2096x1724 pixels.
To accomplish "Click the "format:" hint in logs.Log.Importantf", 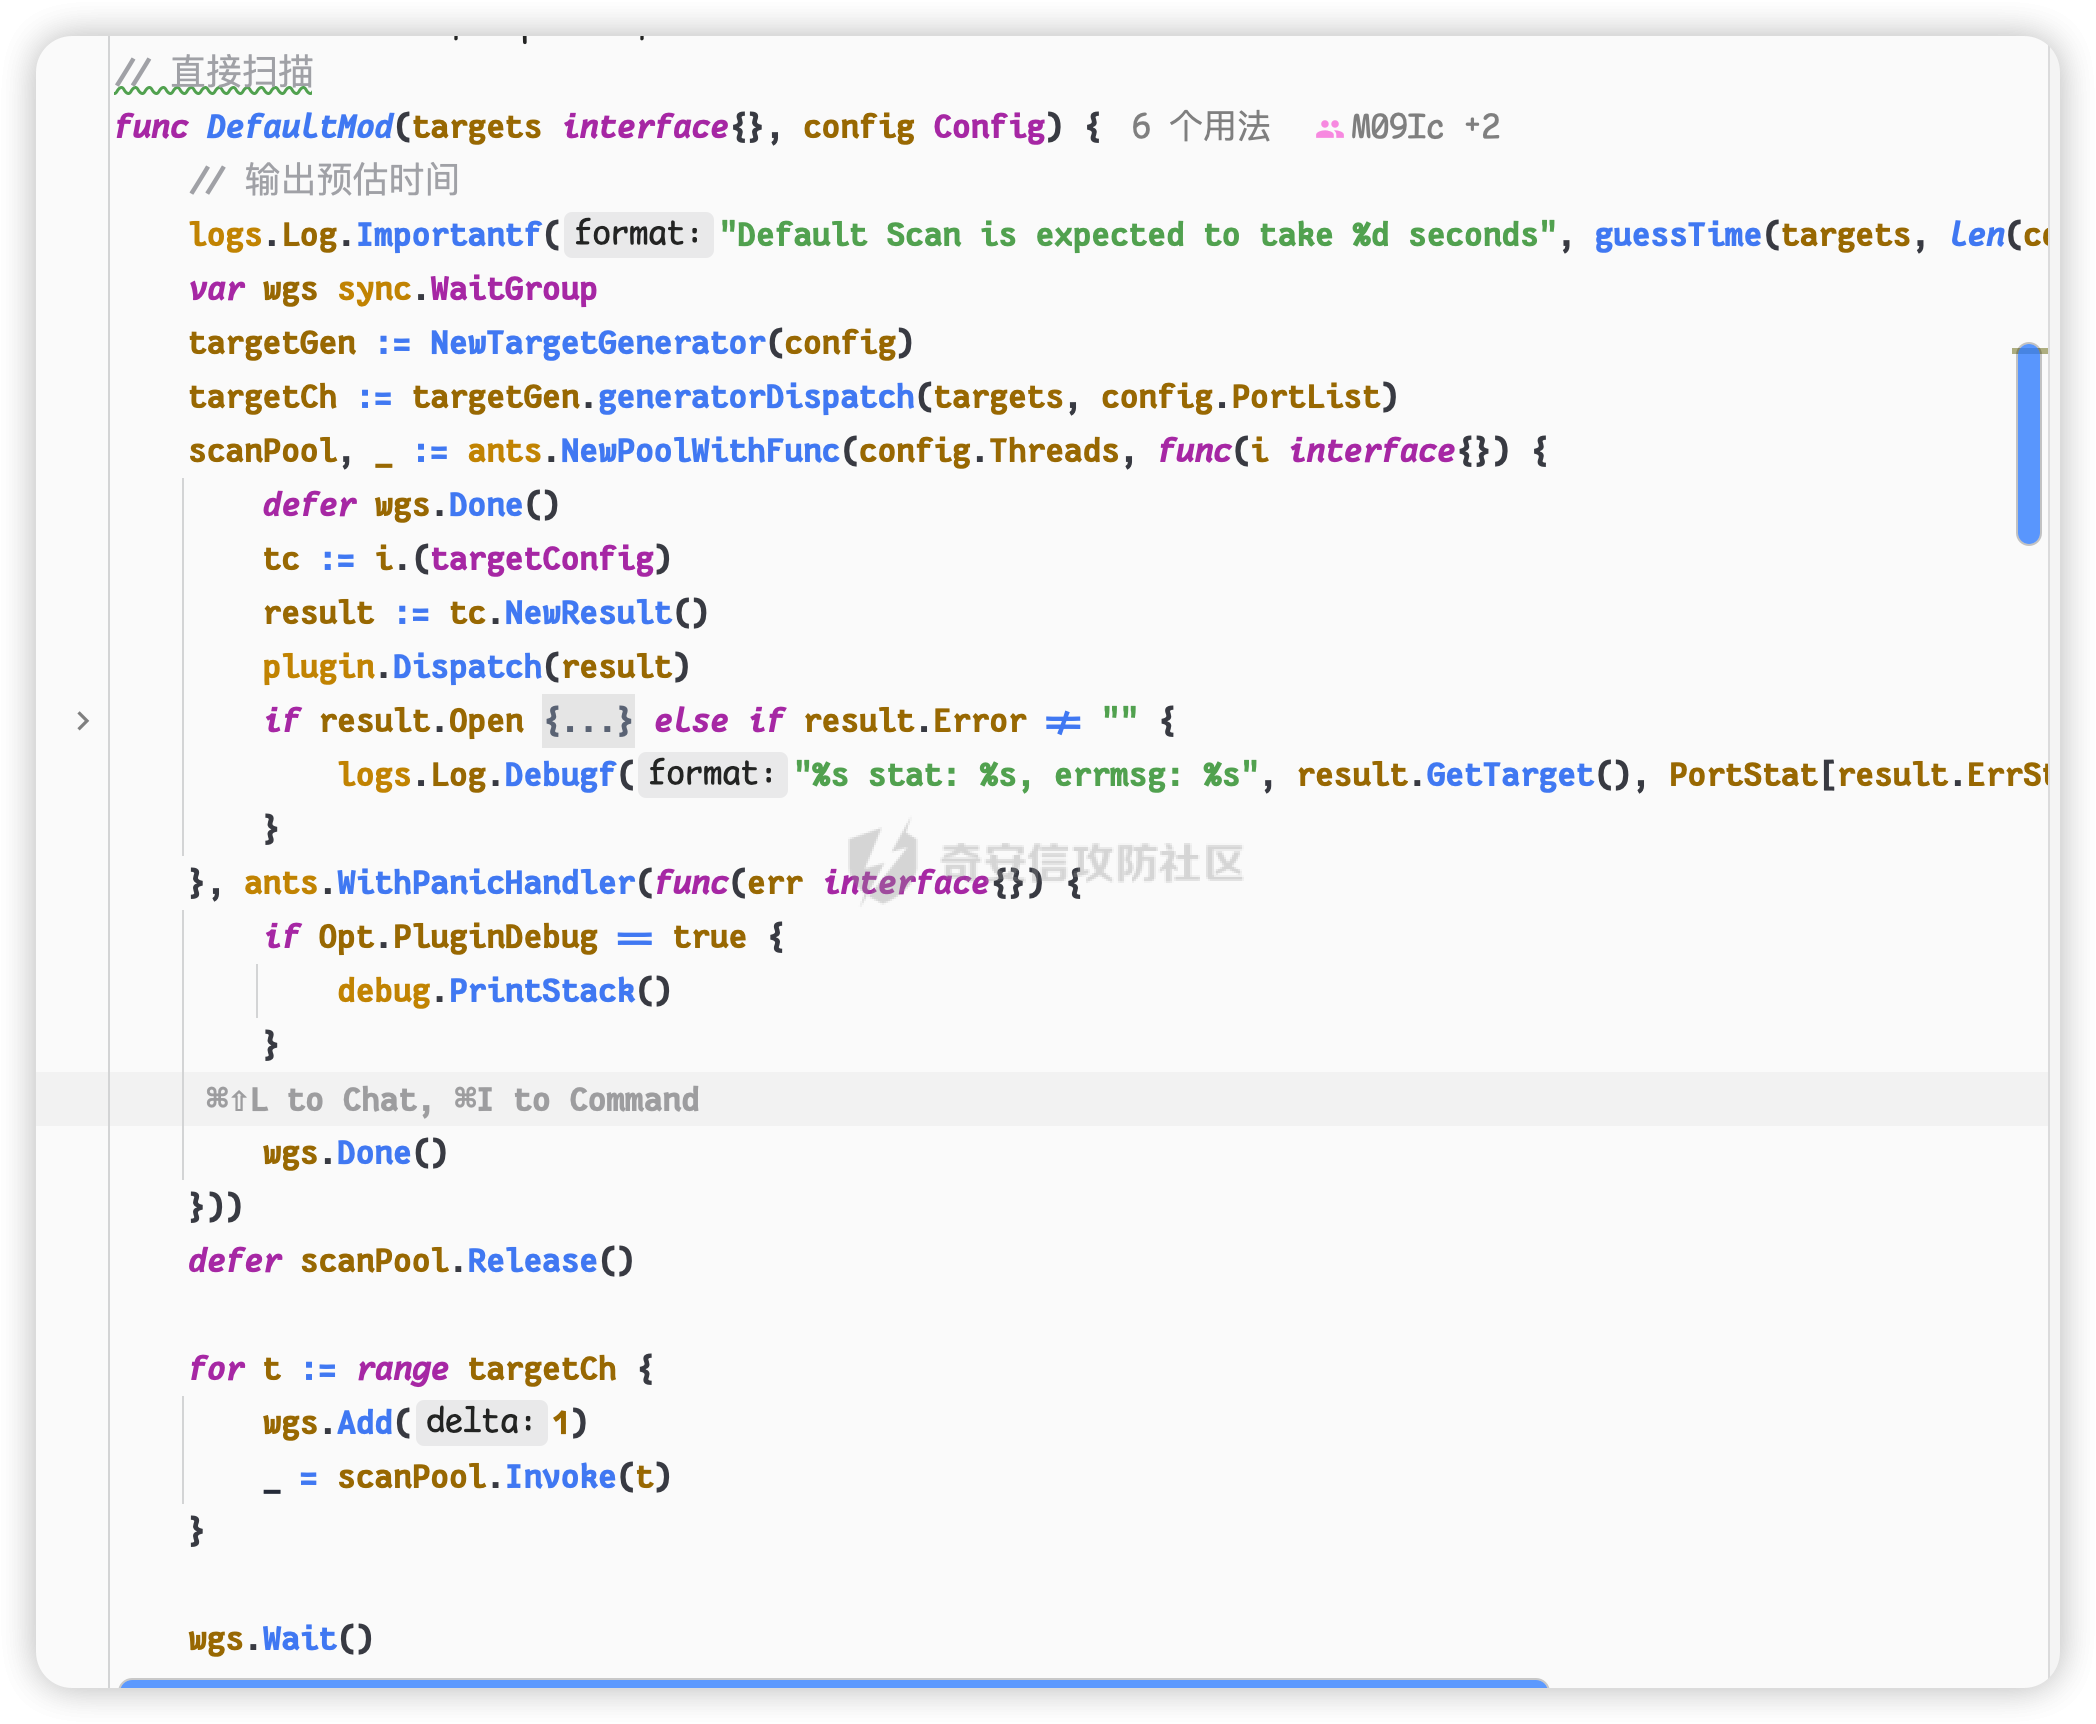I will 638,235.
